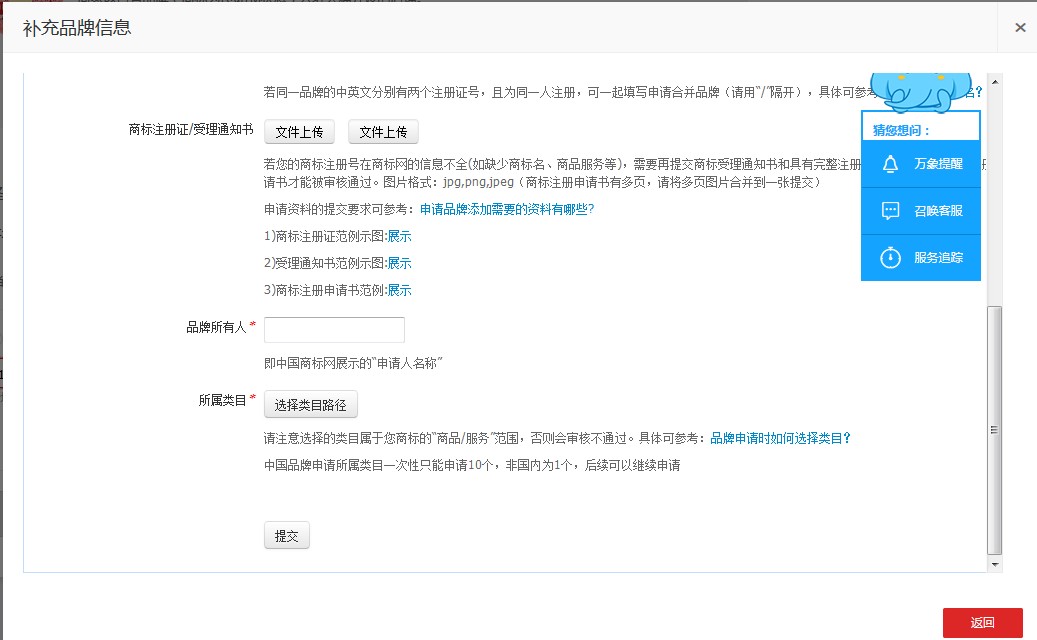Click the vertical scrollbar thumb
Screen dimensions: 1037x640
pos(994,430)
